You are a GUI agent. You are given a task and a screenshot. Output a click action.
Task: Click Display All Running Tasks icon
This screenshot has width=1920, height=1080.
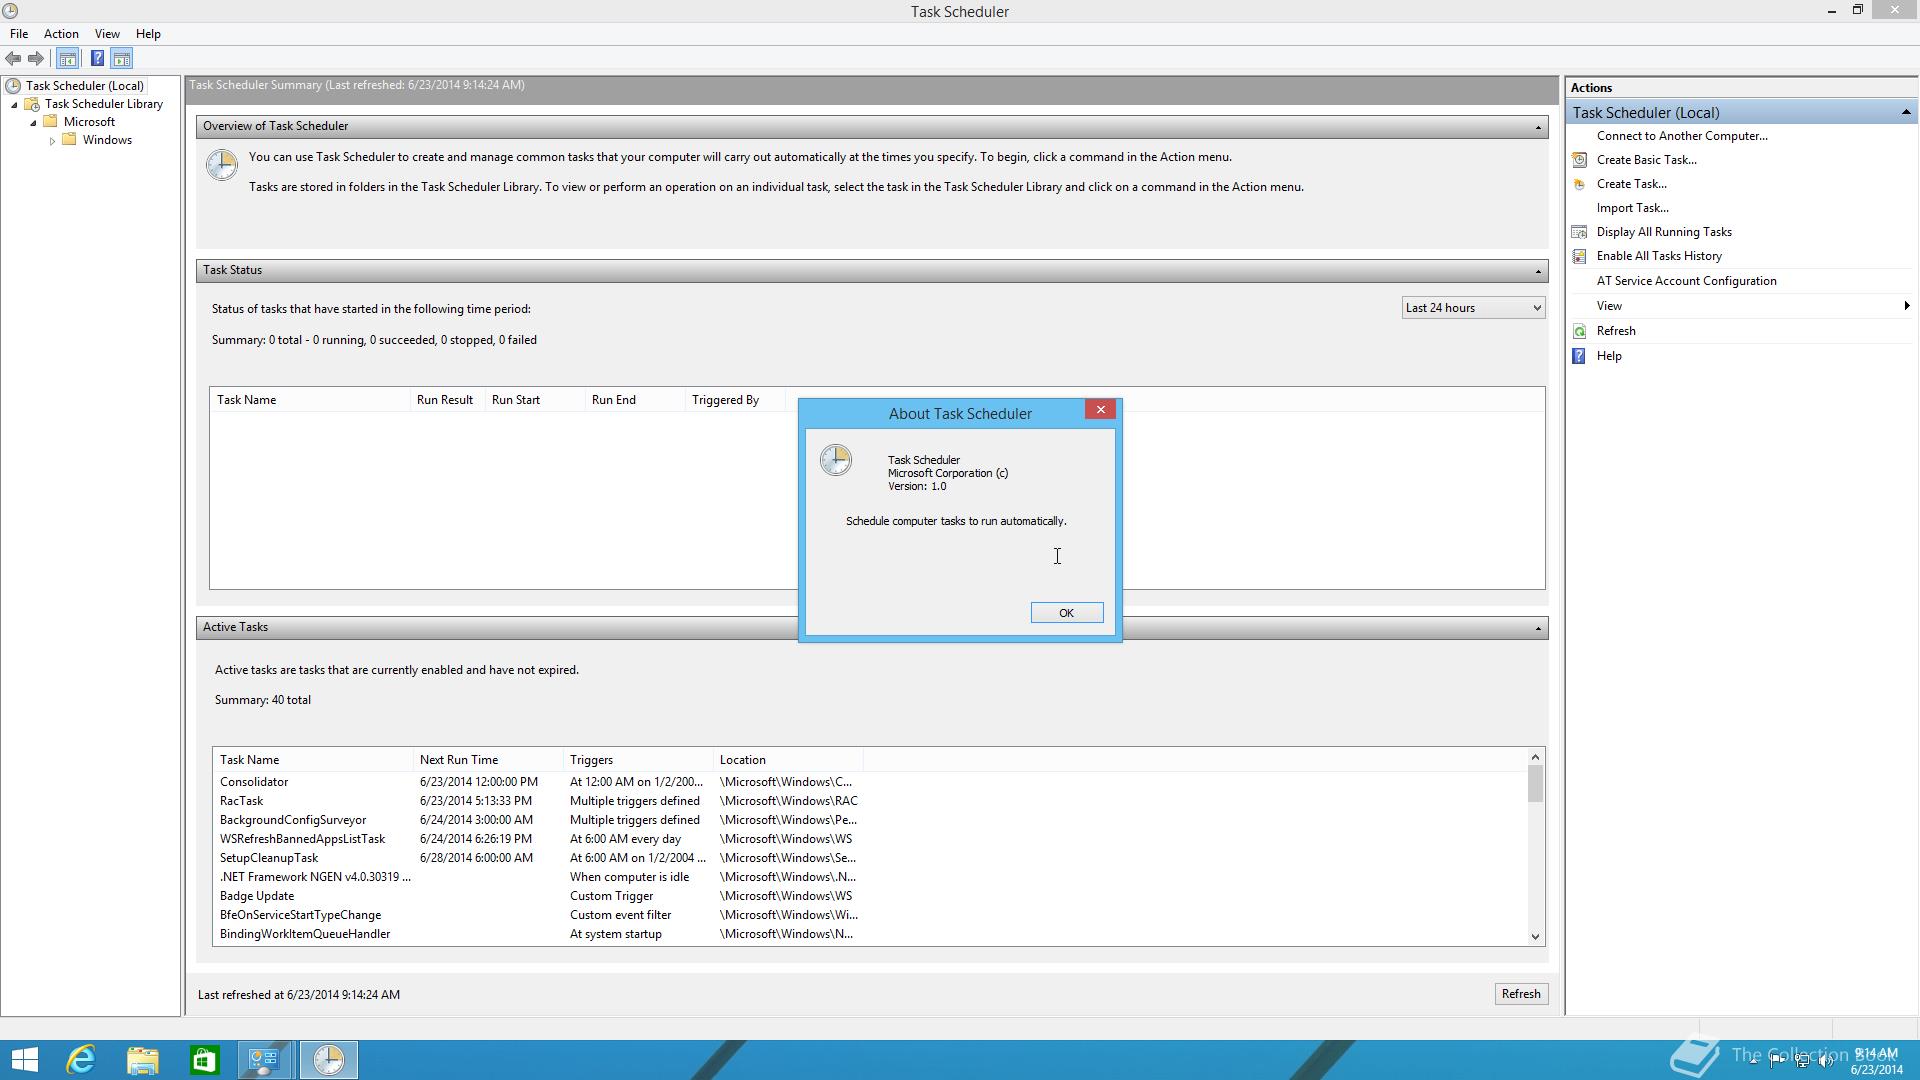click(1579, 232)
